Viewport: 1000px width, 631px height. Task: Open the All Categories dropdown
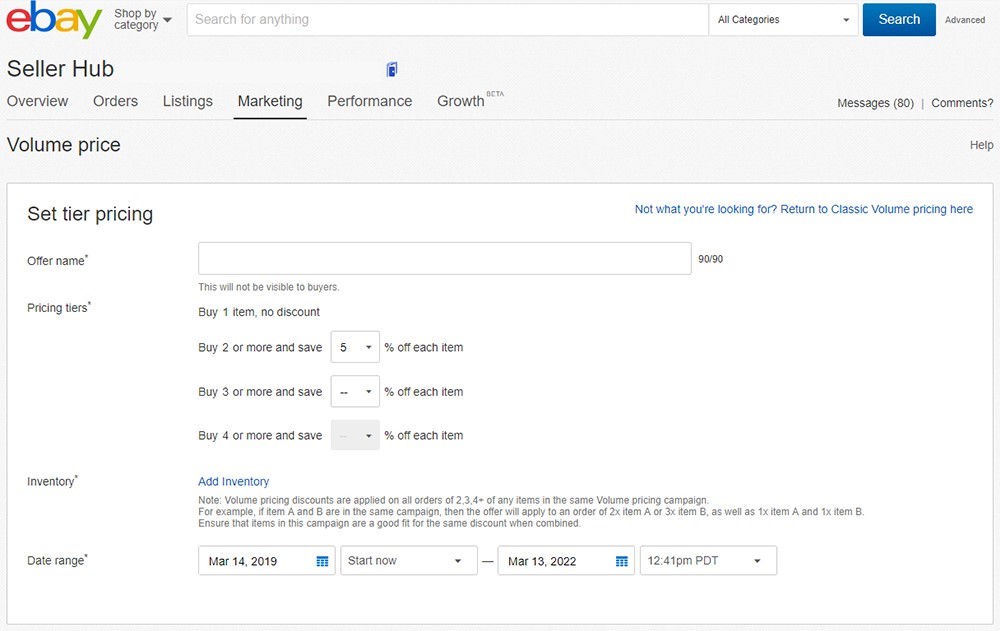[x=783, y=20]
